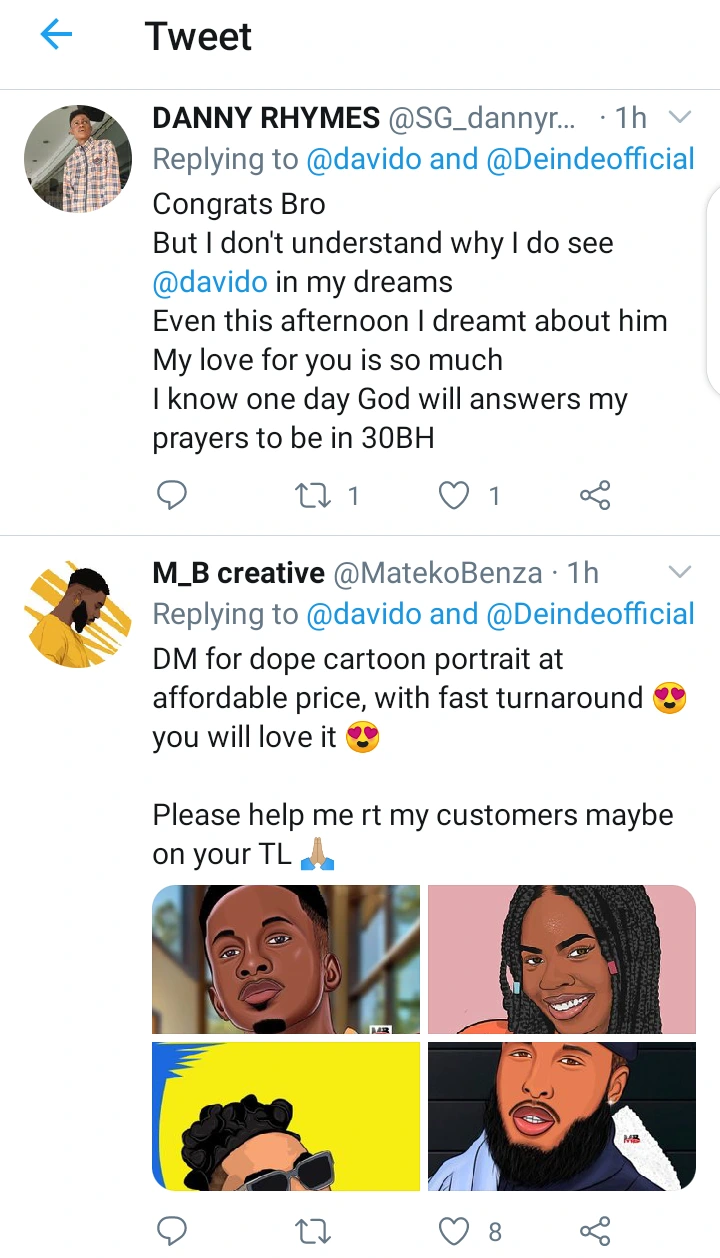Share M_B creative's tweet

pos(595,1230)
